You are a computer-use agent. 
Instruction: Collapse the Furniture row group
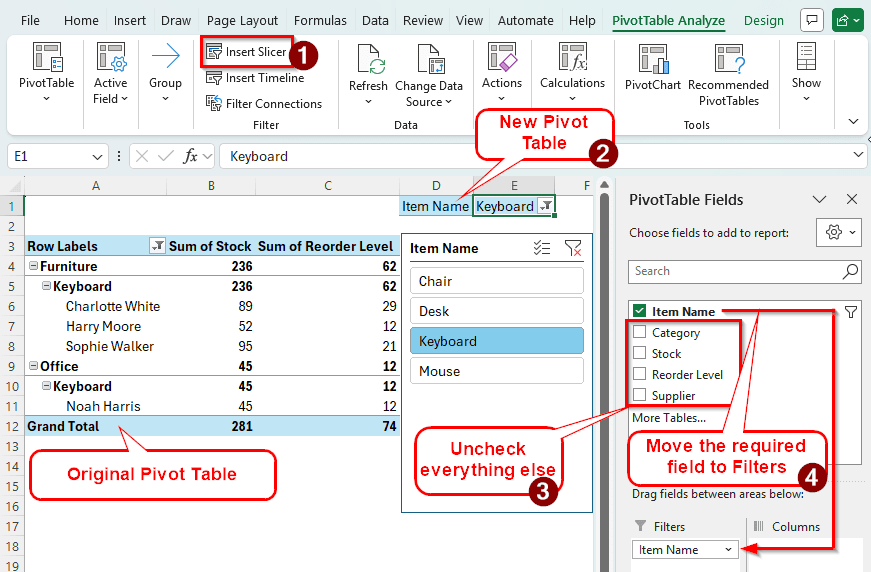33,266
